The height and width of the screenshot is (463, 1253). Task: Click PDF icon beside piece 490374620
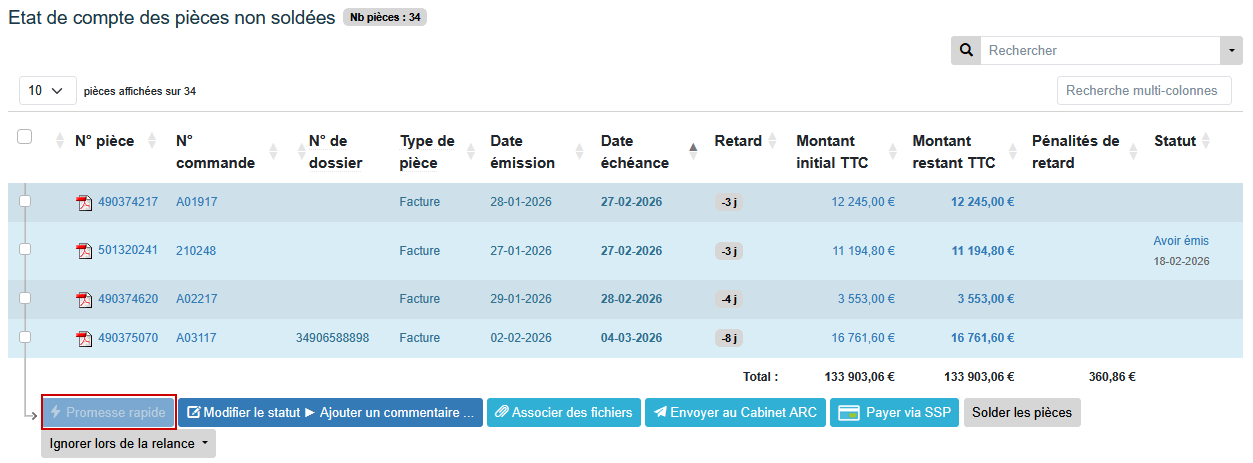pyautogui.click(x=84, y=300)
